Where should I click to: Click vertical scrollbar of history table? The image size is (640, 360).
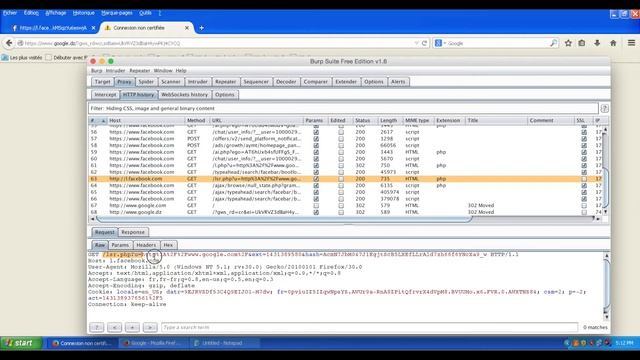(x=605, y=171)
